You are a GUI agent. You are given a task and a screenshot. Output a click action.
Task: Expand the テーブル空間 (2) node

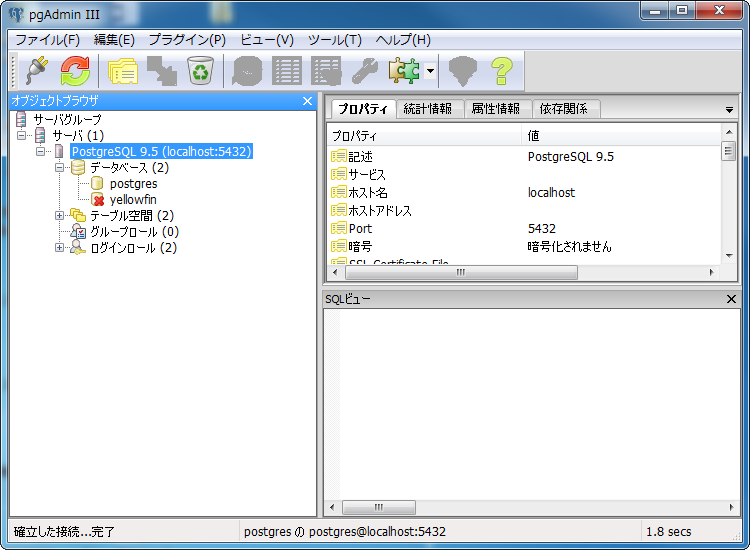pos(59,215)
